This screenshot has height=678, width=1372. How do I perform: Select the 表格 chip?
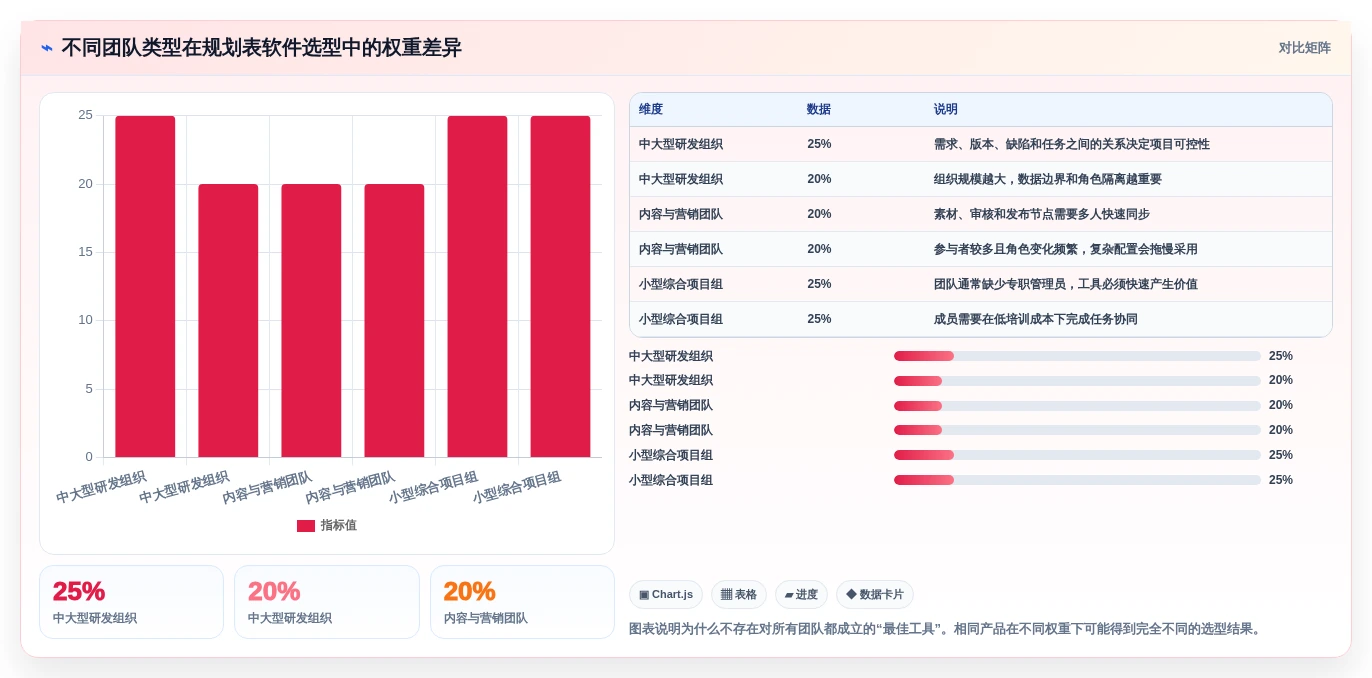point(739,595)
